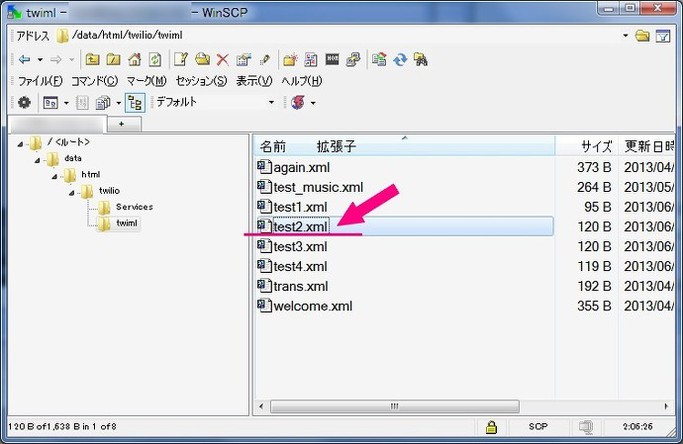This screenshot has width=683, height=444.
Task: Sort by 更新日時 column header
Action: [x=649, y=146]
